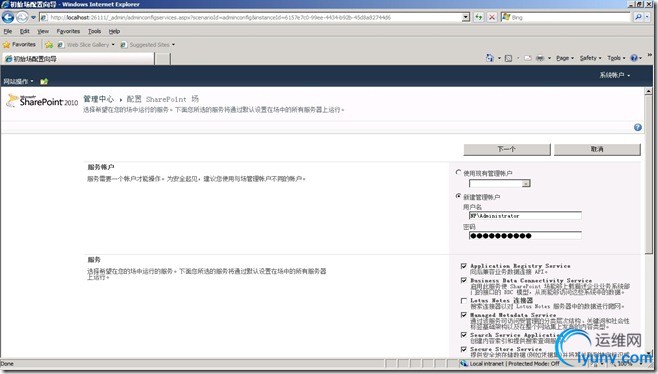This screenshot has height=374, width=658.
Task: Select the 初始场配置向导 browser tab
Action: (x=78, y=59)
